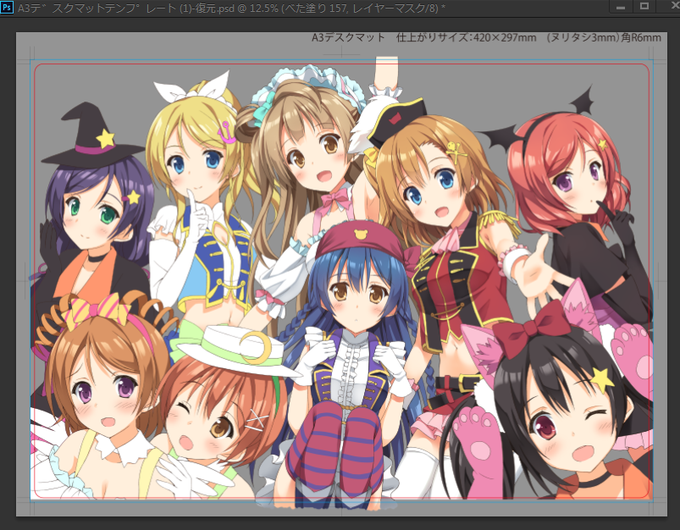Click the Photoshop Ps icon in title bar
The height and width of the screenshot is (530, 680).
(x=7, y=8)
